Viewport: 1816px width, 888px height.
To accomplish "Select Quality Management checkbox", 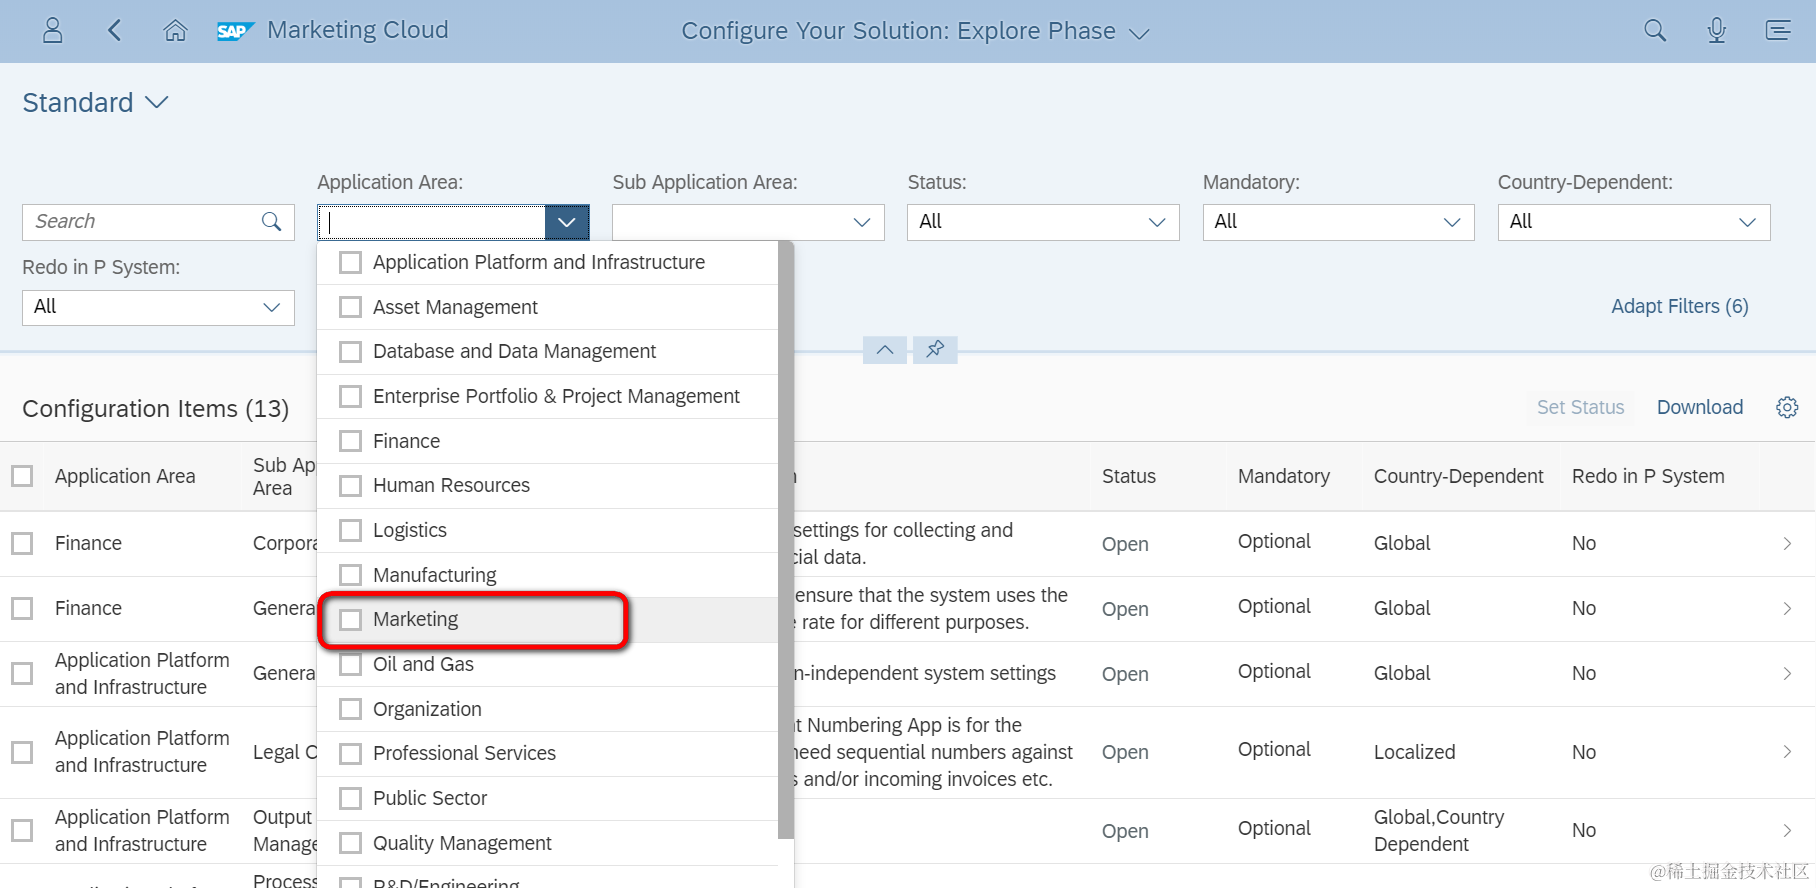I will coord(350,843).
